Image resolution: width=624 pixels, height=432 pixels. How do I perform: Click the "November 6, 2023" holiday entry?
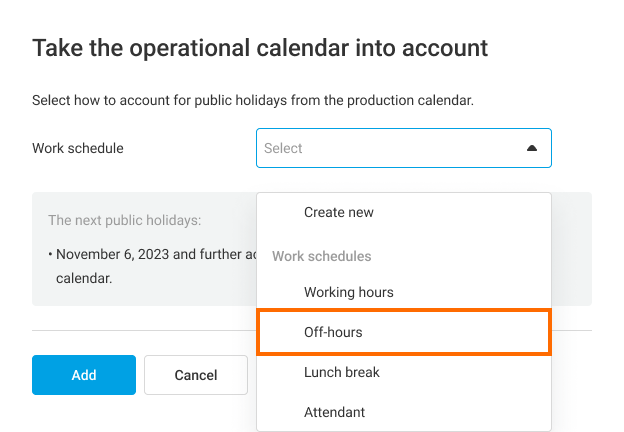pyautogui.click(x=112, y=254)
